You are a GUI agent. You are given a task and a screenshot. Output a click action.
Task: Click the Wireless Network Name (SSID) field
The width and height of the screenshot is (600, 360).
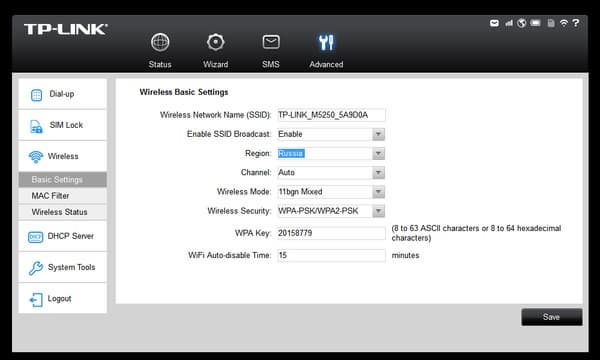coord(331,115)
